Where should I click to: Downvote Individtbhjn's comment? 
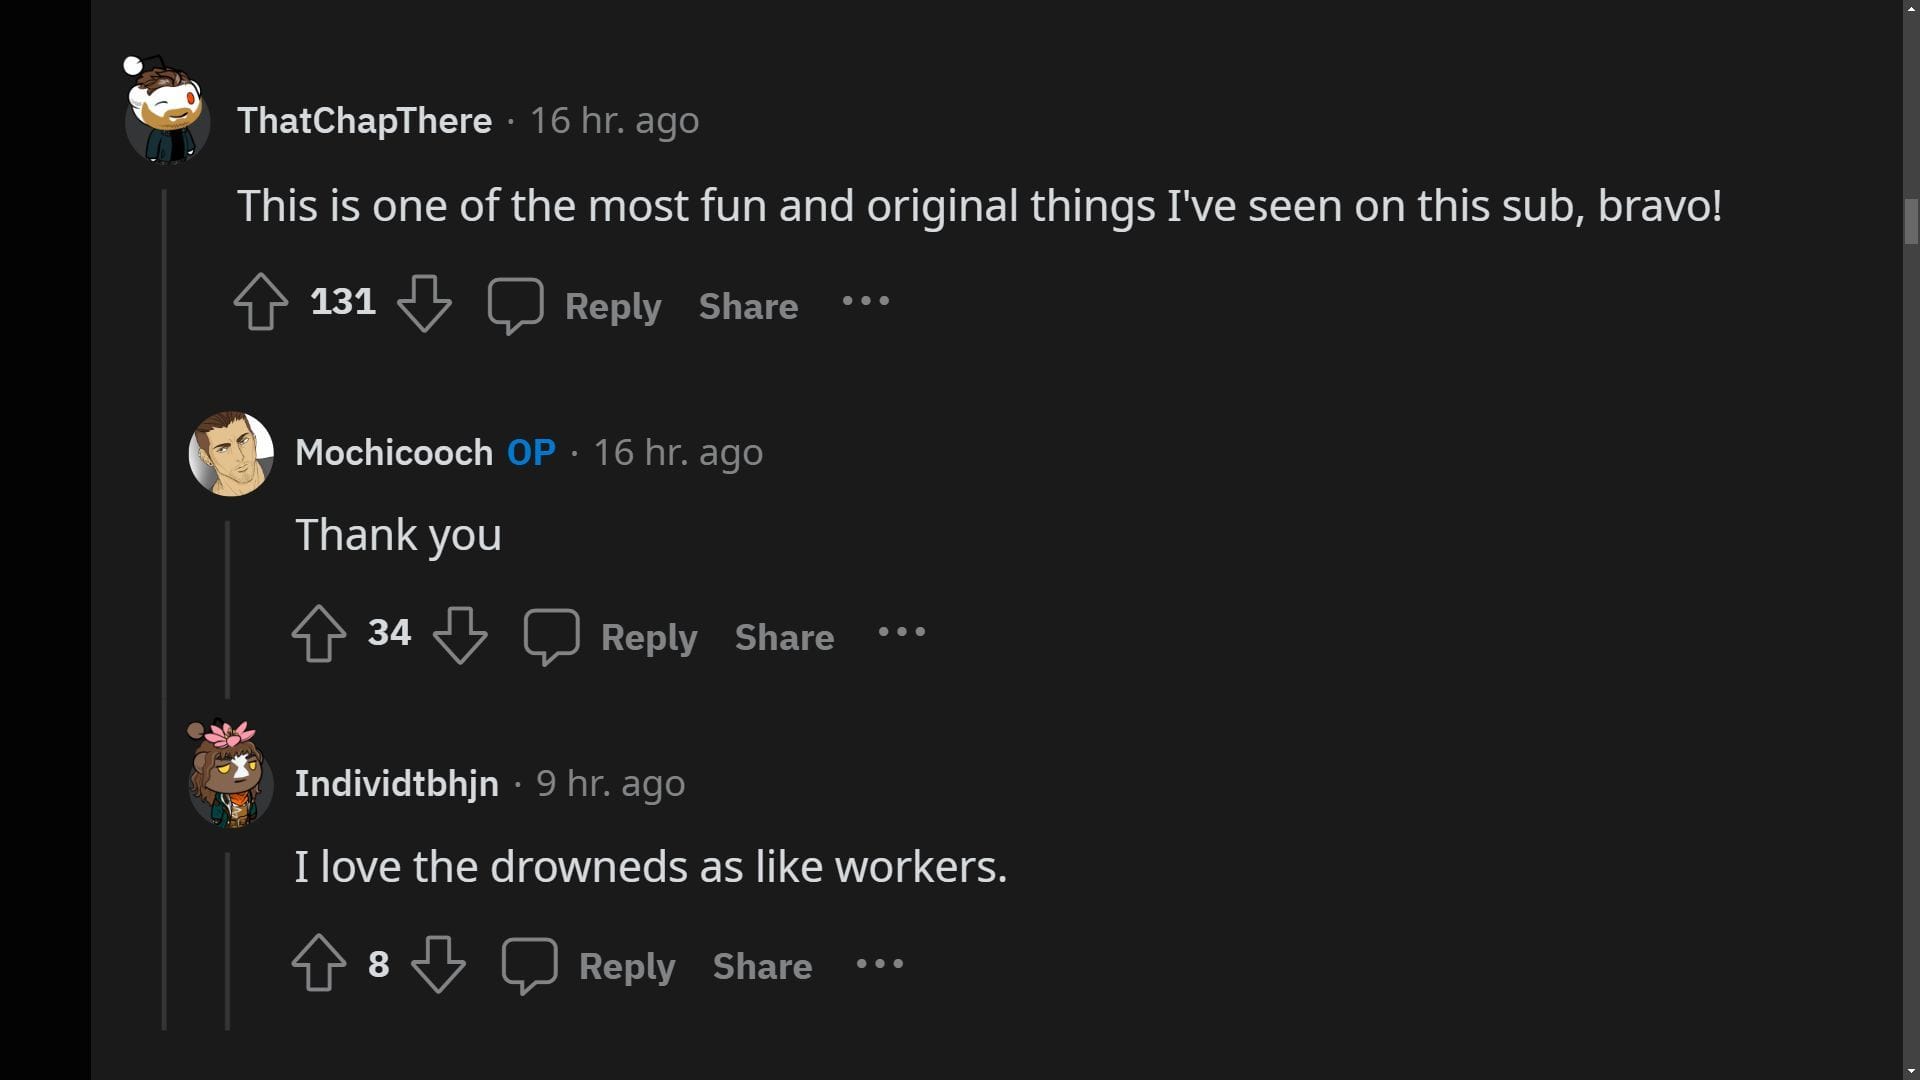click(440, 964)
